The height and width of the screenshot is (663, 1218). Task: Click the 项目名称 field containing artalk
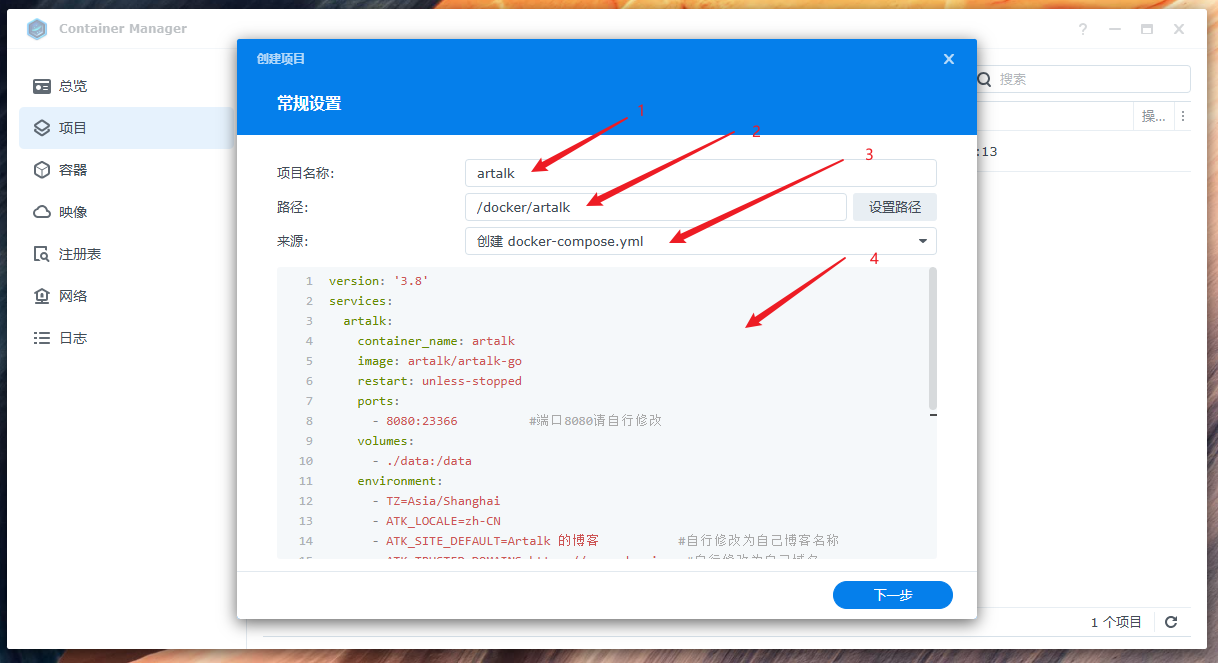click(701, 173)
